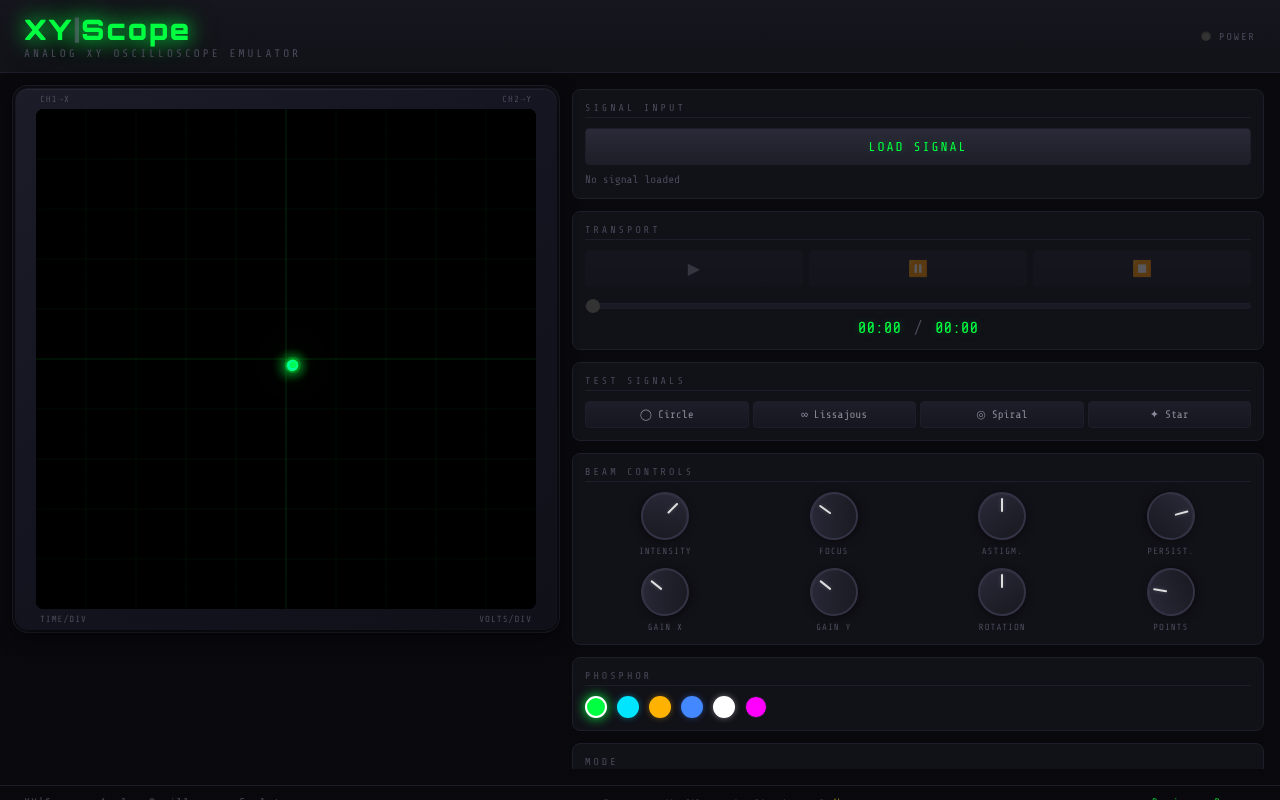This screenshot has height=800, width=1280.
Task: Generate the Spiral test signal
Action: point(1002,415)
